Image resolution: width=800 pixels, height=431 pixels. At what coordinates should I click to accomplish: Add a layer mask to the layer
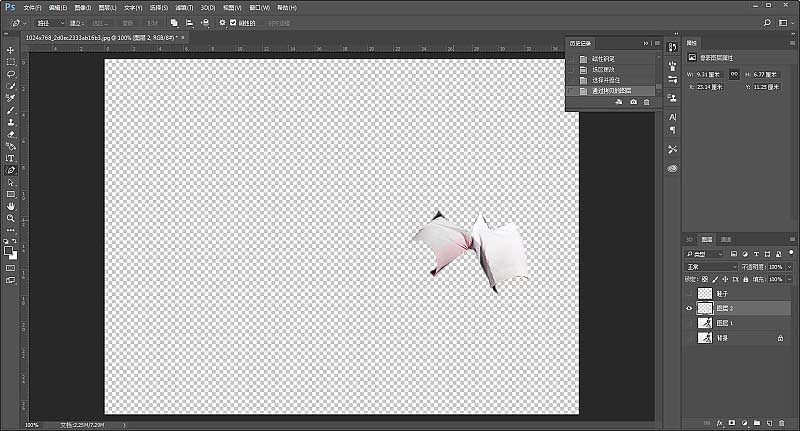tap(731, 423)
